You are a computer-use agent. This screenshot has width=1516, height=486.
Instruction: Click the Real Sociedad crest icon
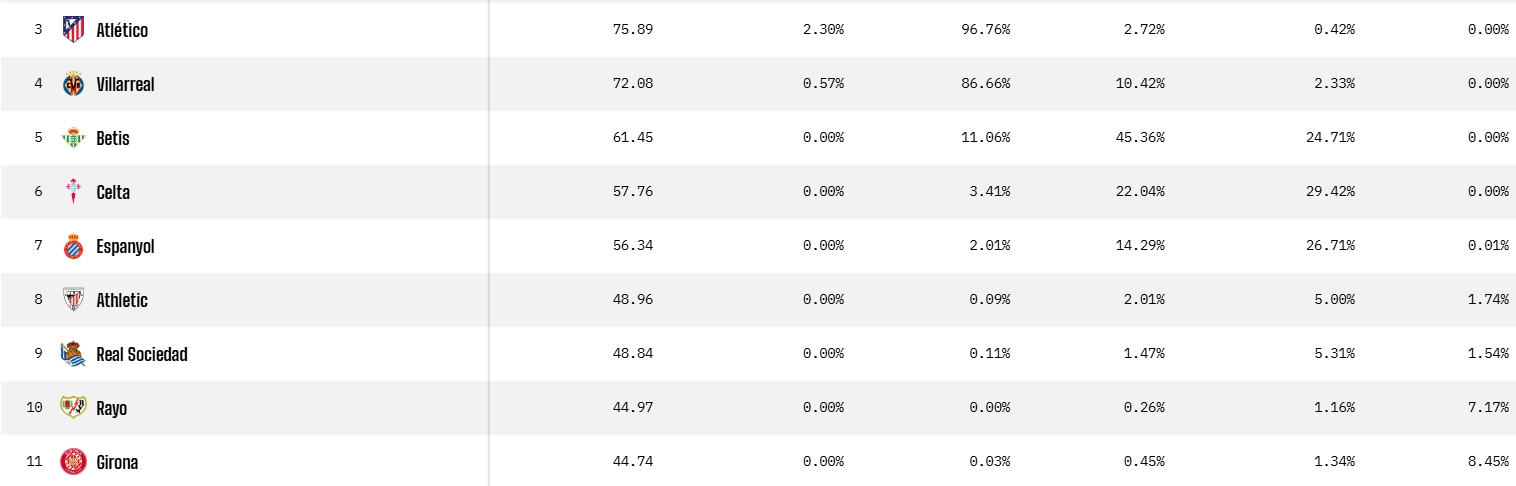[73, 354]
